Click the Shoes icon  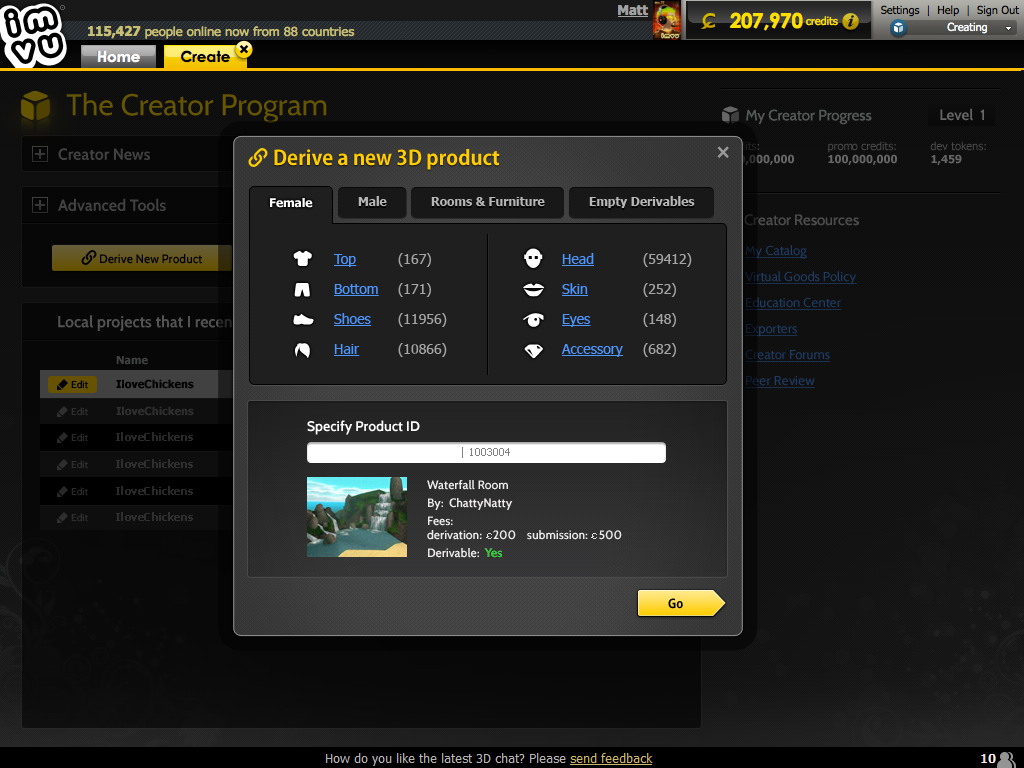point(303,319)
